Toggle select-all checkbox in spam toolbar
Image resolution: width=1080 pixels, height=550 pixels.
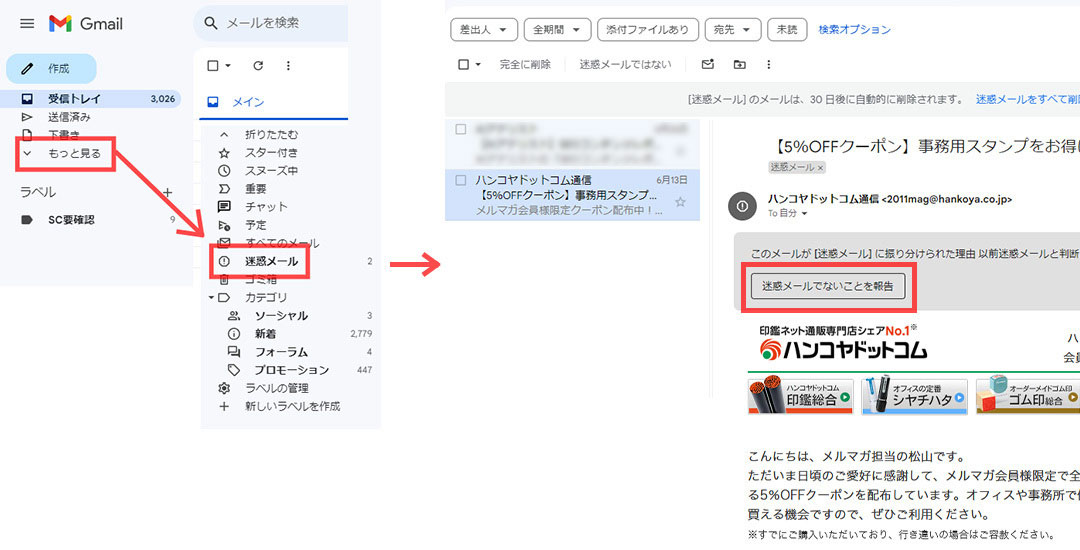464,64
